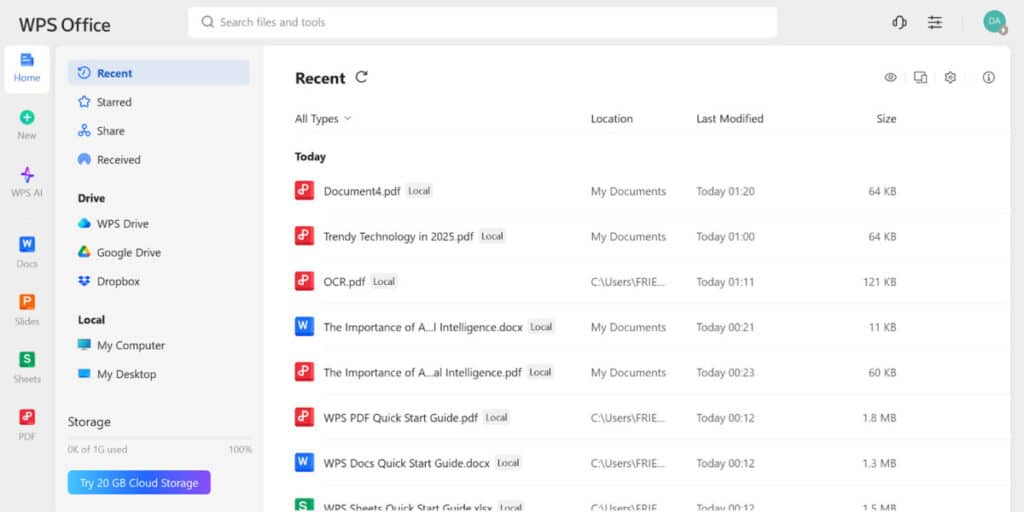Image resolution: width=1024 pixels, height=512 pixels.
Task: Click the Word icon of Intelligence.docx row
Action: coord(304,327)
